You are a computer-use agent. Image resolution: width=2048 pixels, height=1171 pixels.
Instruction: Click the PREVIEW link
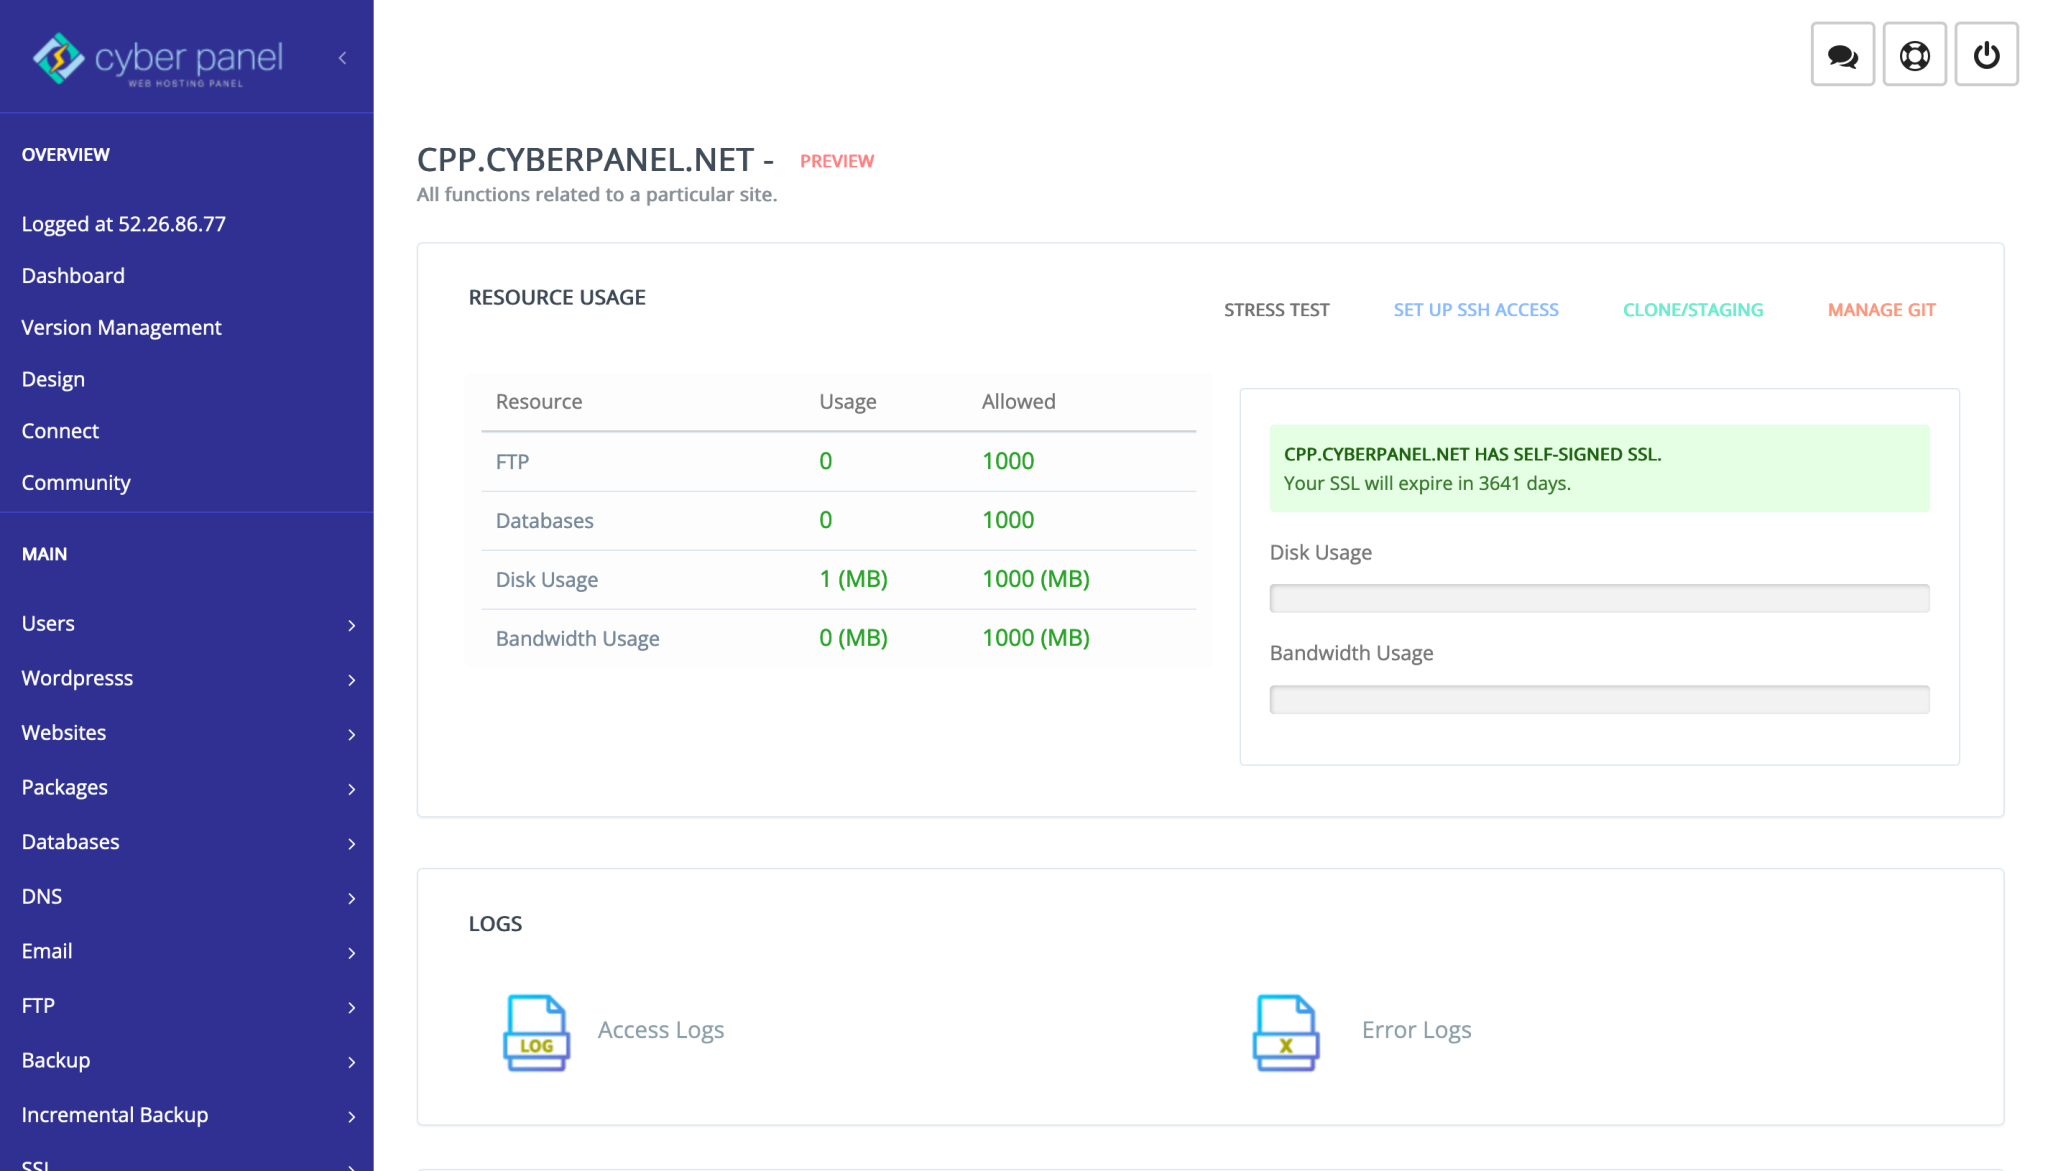(x=837, y=161)
